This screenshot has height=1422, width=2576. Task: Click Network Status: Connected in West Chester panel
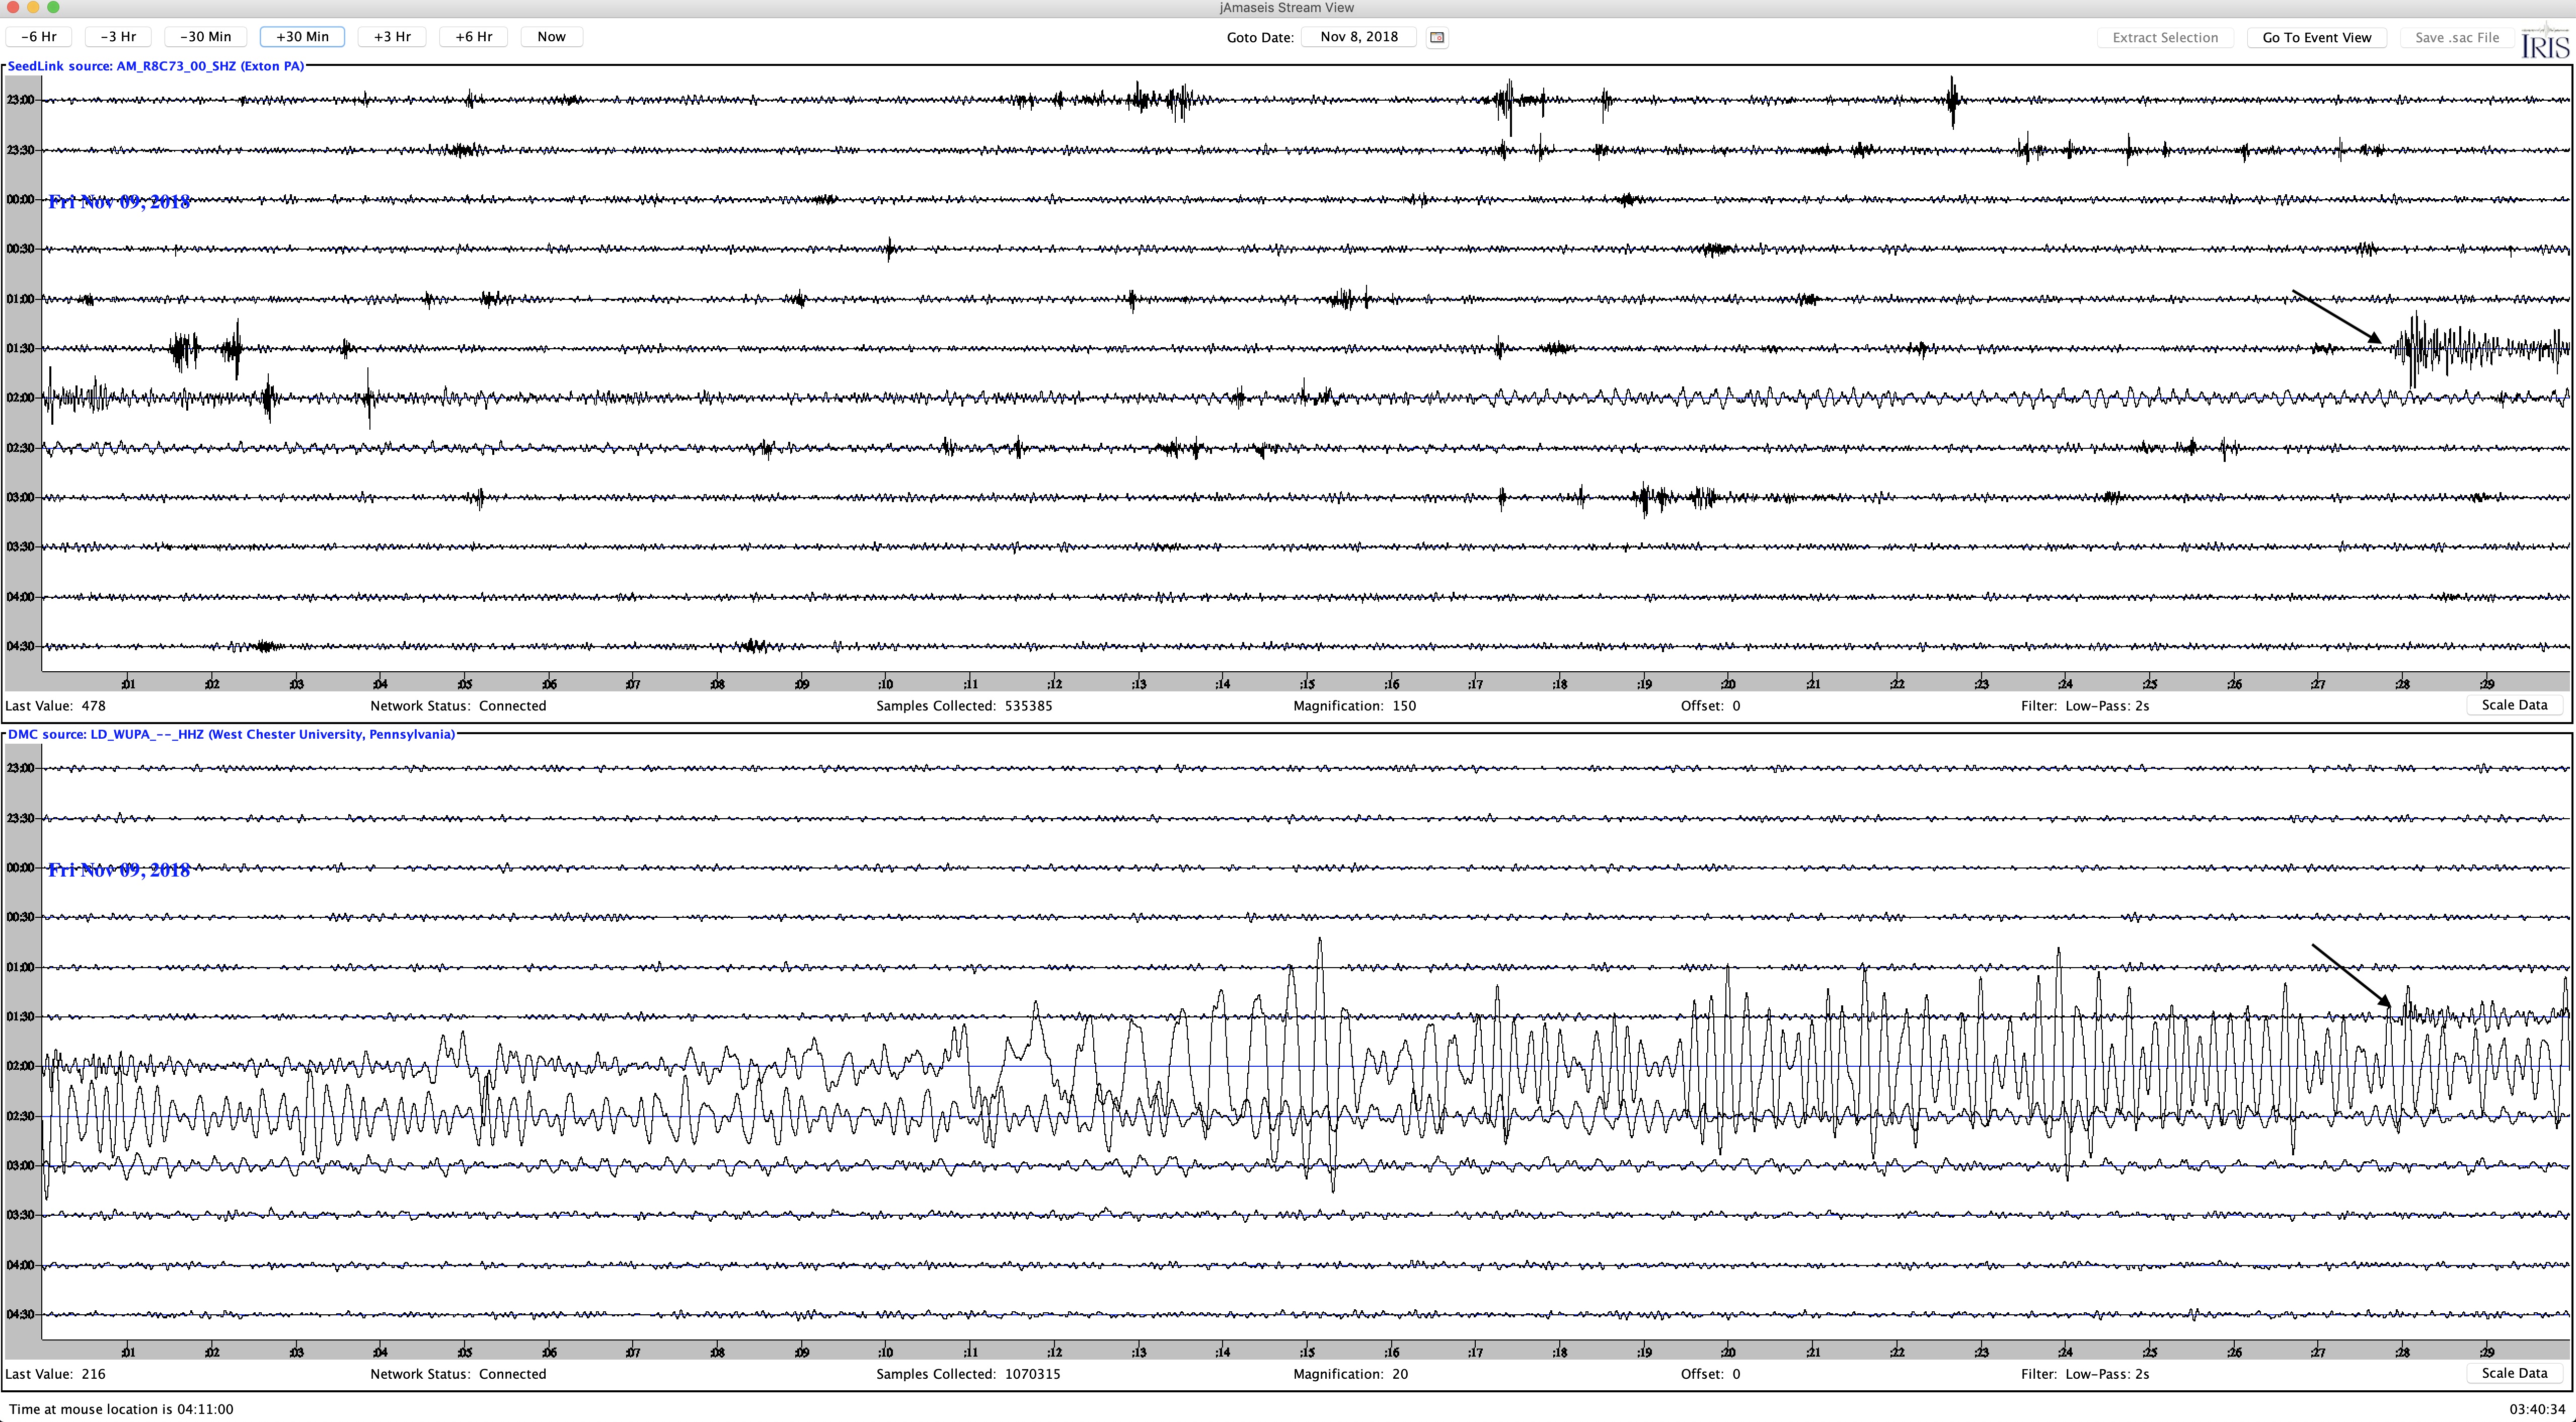[458, 1374]
